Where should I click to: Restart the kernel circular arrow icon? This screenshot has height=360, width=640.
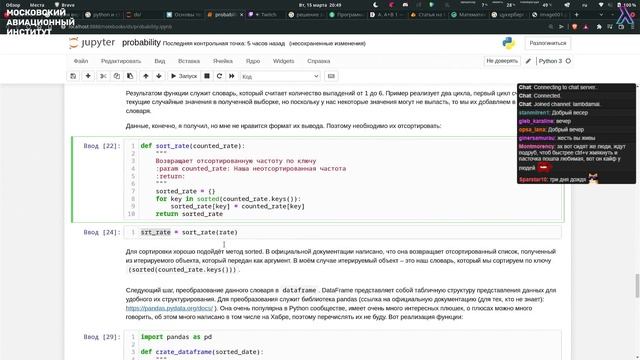pyautogui.click(x=219, y=76)
